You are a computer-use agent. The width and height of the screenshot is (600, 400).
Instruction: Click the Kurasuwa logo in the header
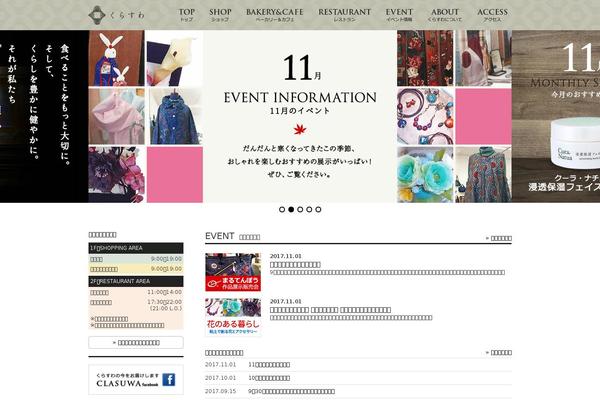116,15
